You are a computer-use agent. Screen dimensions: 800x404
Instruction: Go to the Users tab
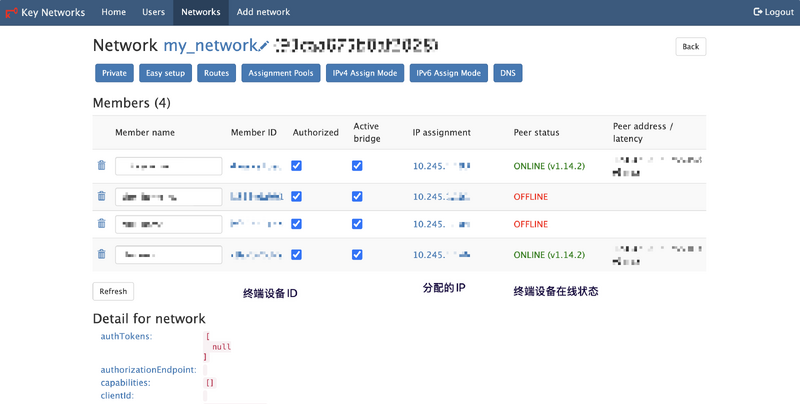coord(153,12)
